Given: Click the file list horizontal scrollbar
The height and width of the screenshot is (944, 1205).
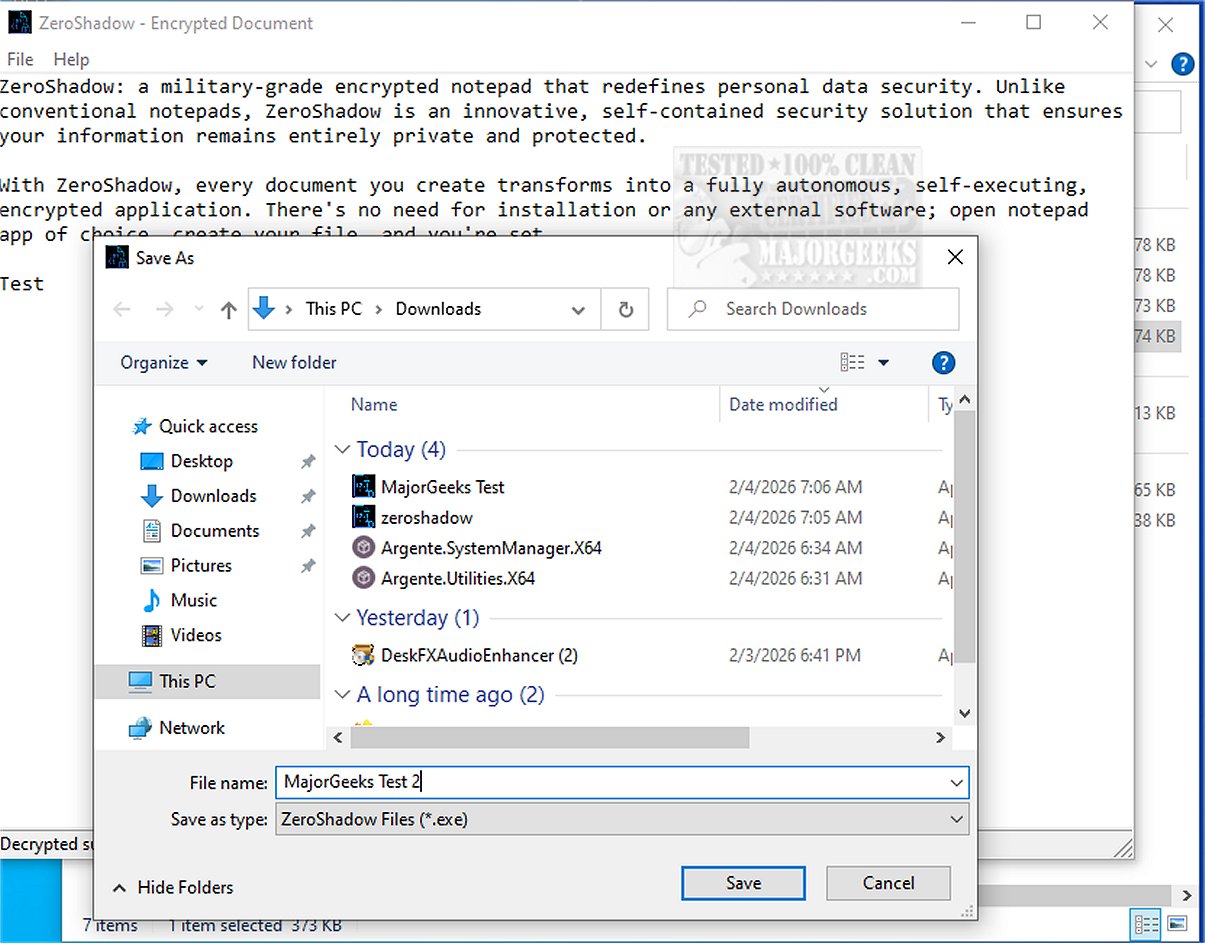Looking at the screenshot, I should (x=548, y=737).
